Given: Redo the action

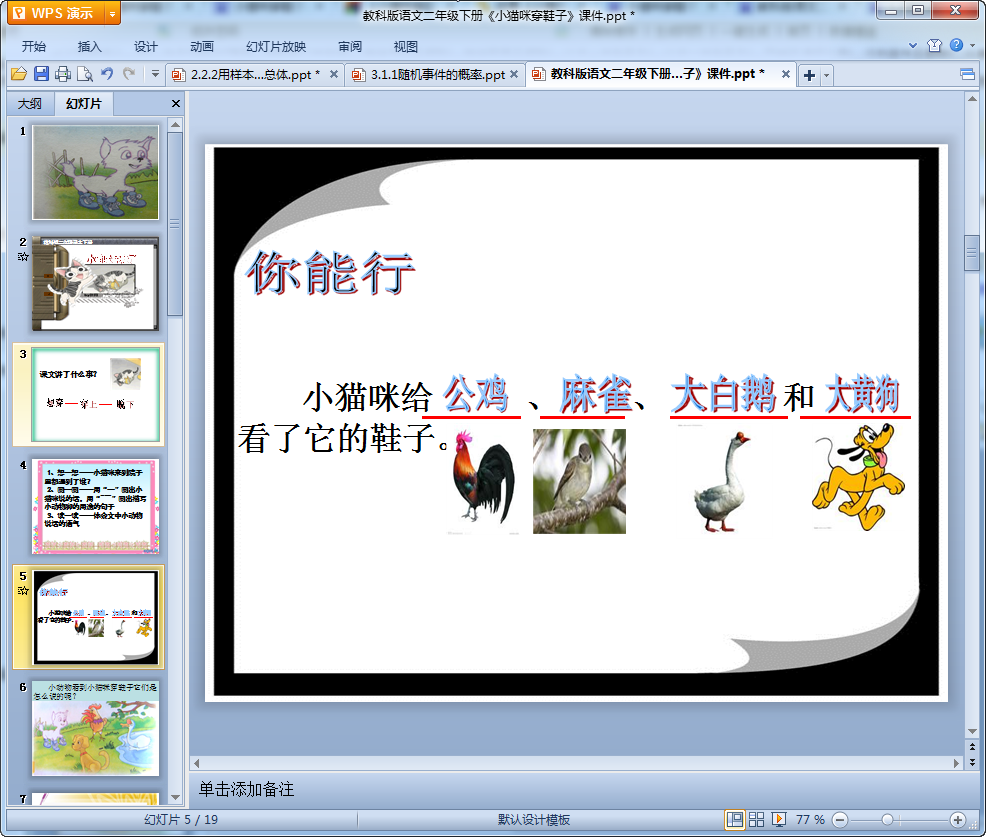Looking at the screenshot, I should pos(129,74).
